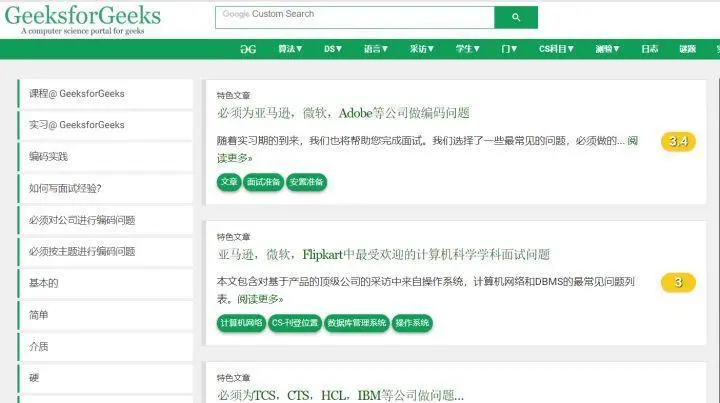Screen dimensions: 720x403
Task: Select 必须对公司进行编码问题 sidebar item
Action: [105, 220]
